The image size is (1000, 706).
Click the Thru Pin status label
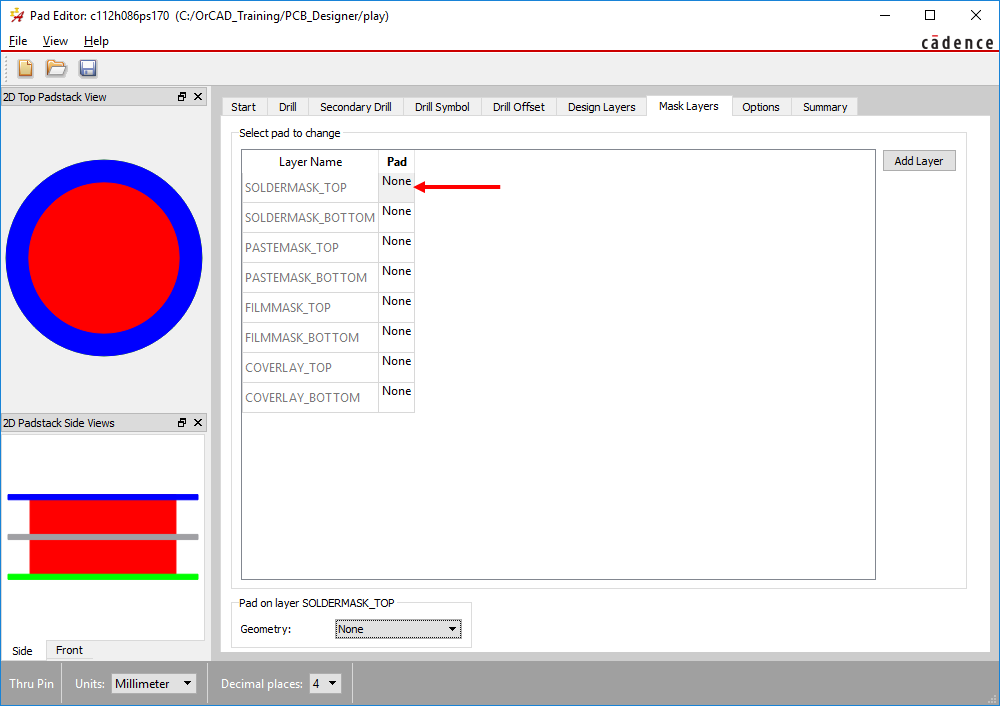coord(31,684)
